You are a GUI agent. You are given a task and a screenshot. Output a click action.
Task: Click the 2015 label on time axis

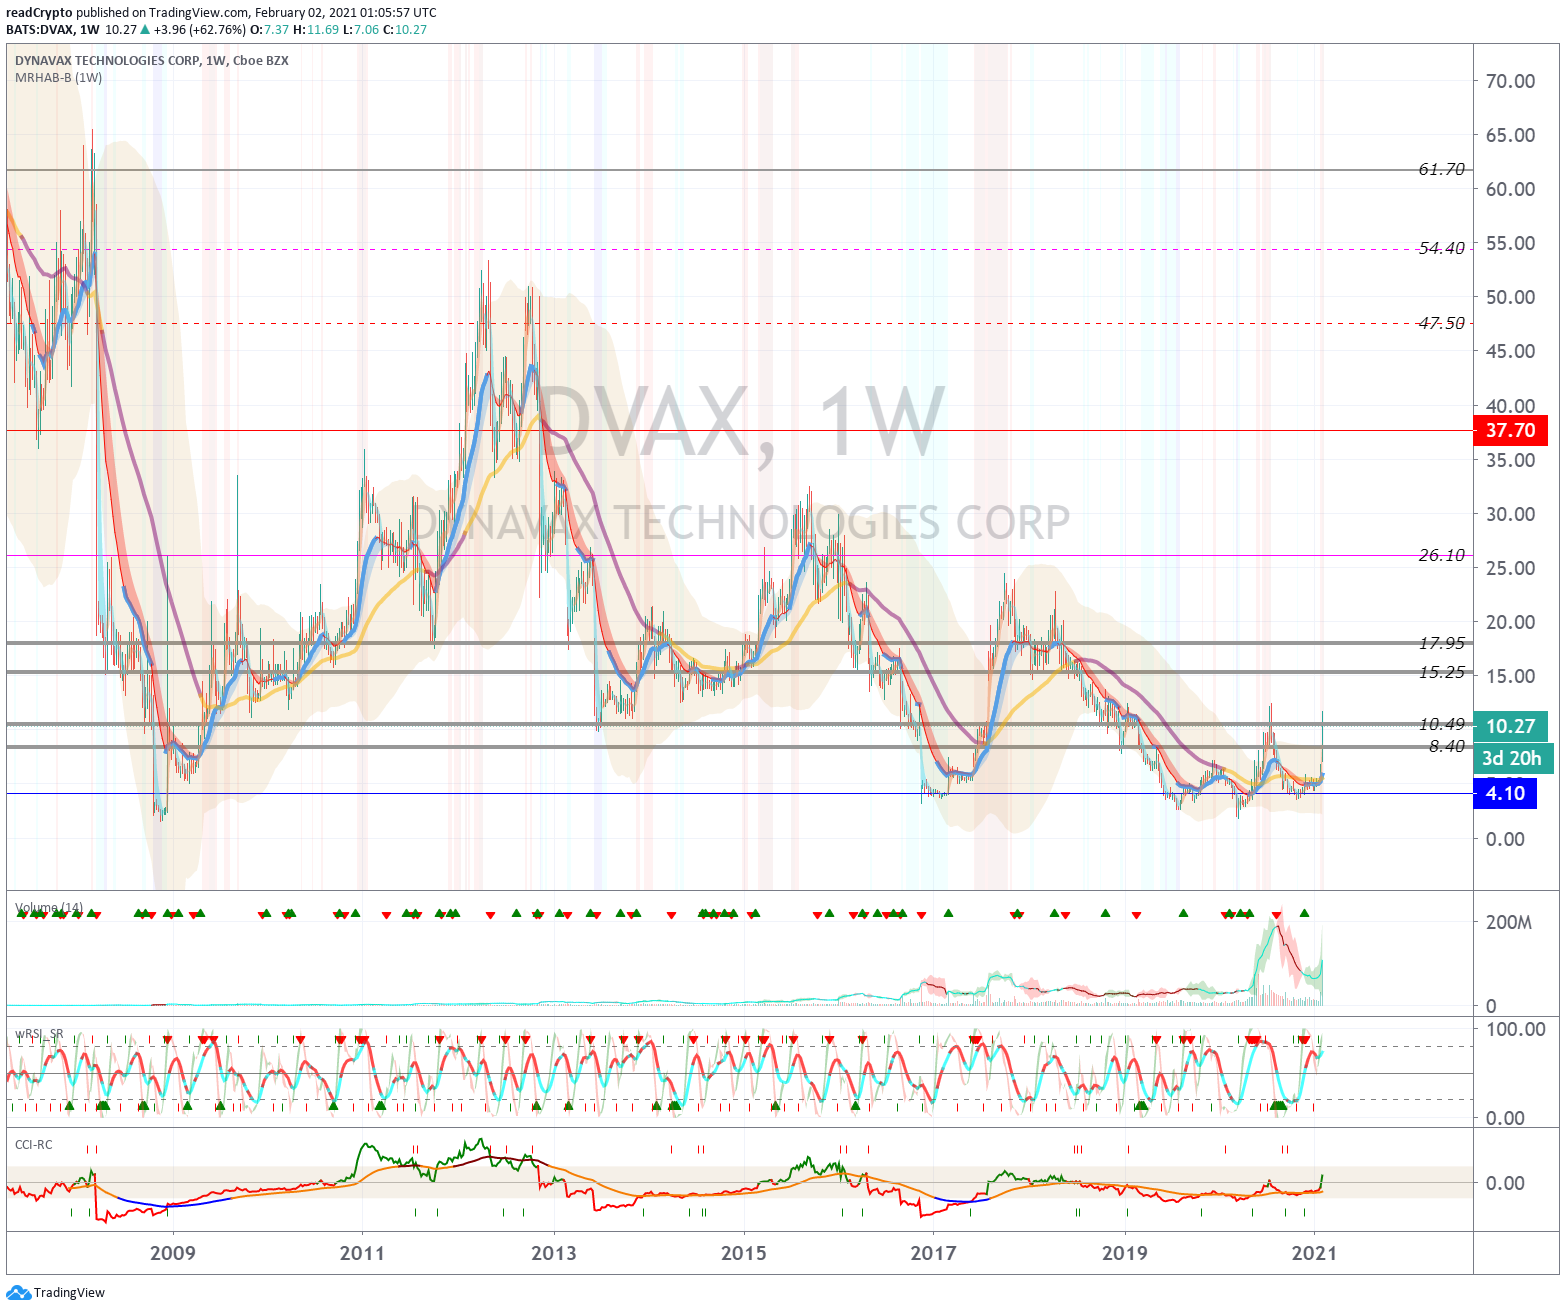[743, 1253]
